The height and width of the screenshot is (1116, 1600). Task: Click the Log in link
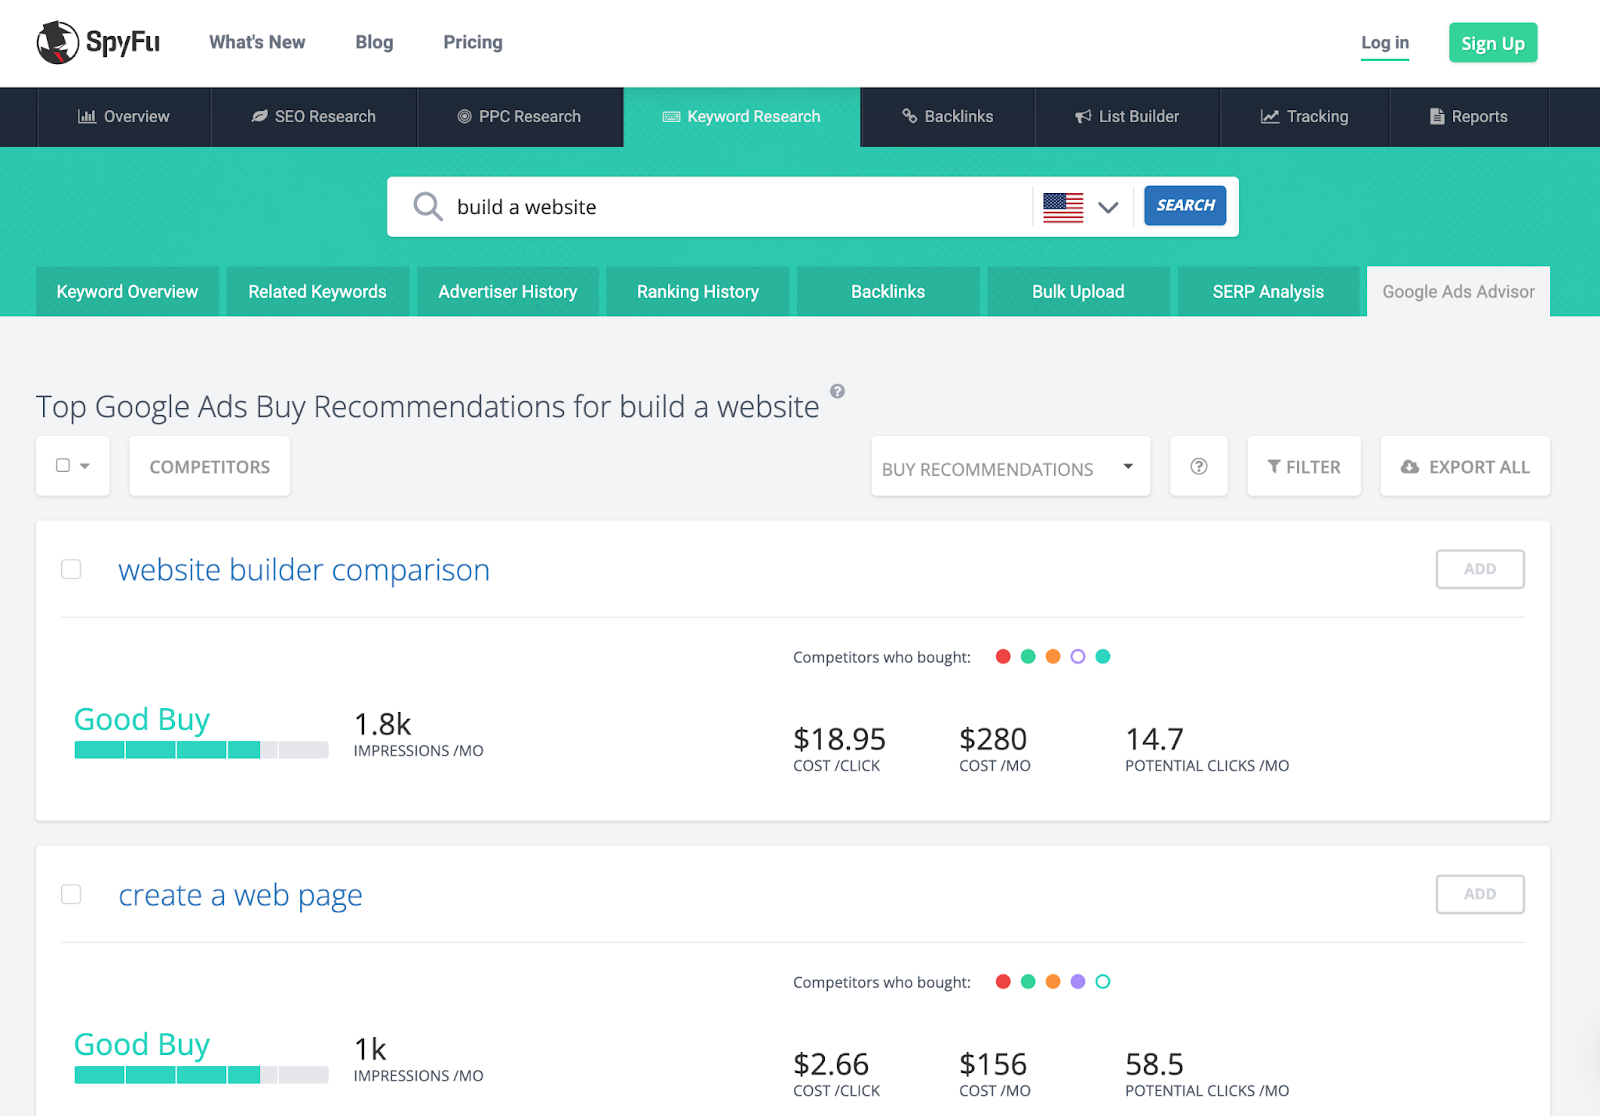[x=1385, y=43]
